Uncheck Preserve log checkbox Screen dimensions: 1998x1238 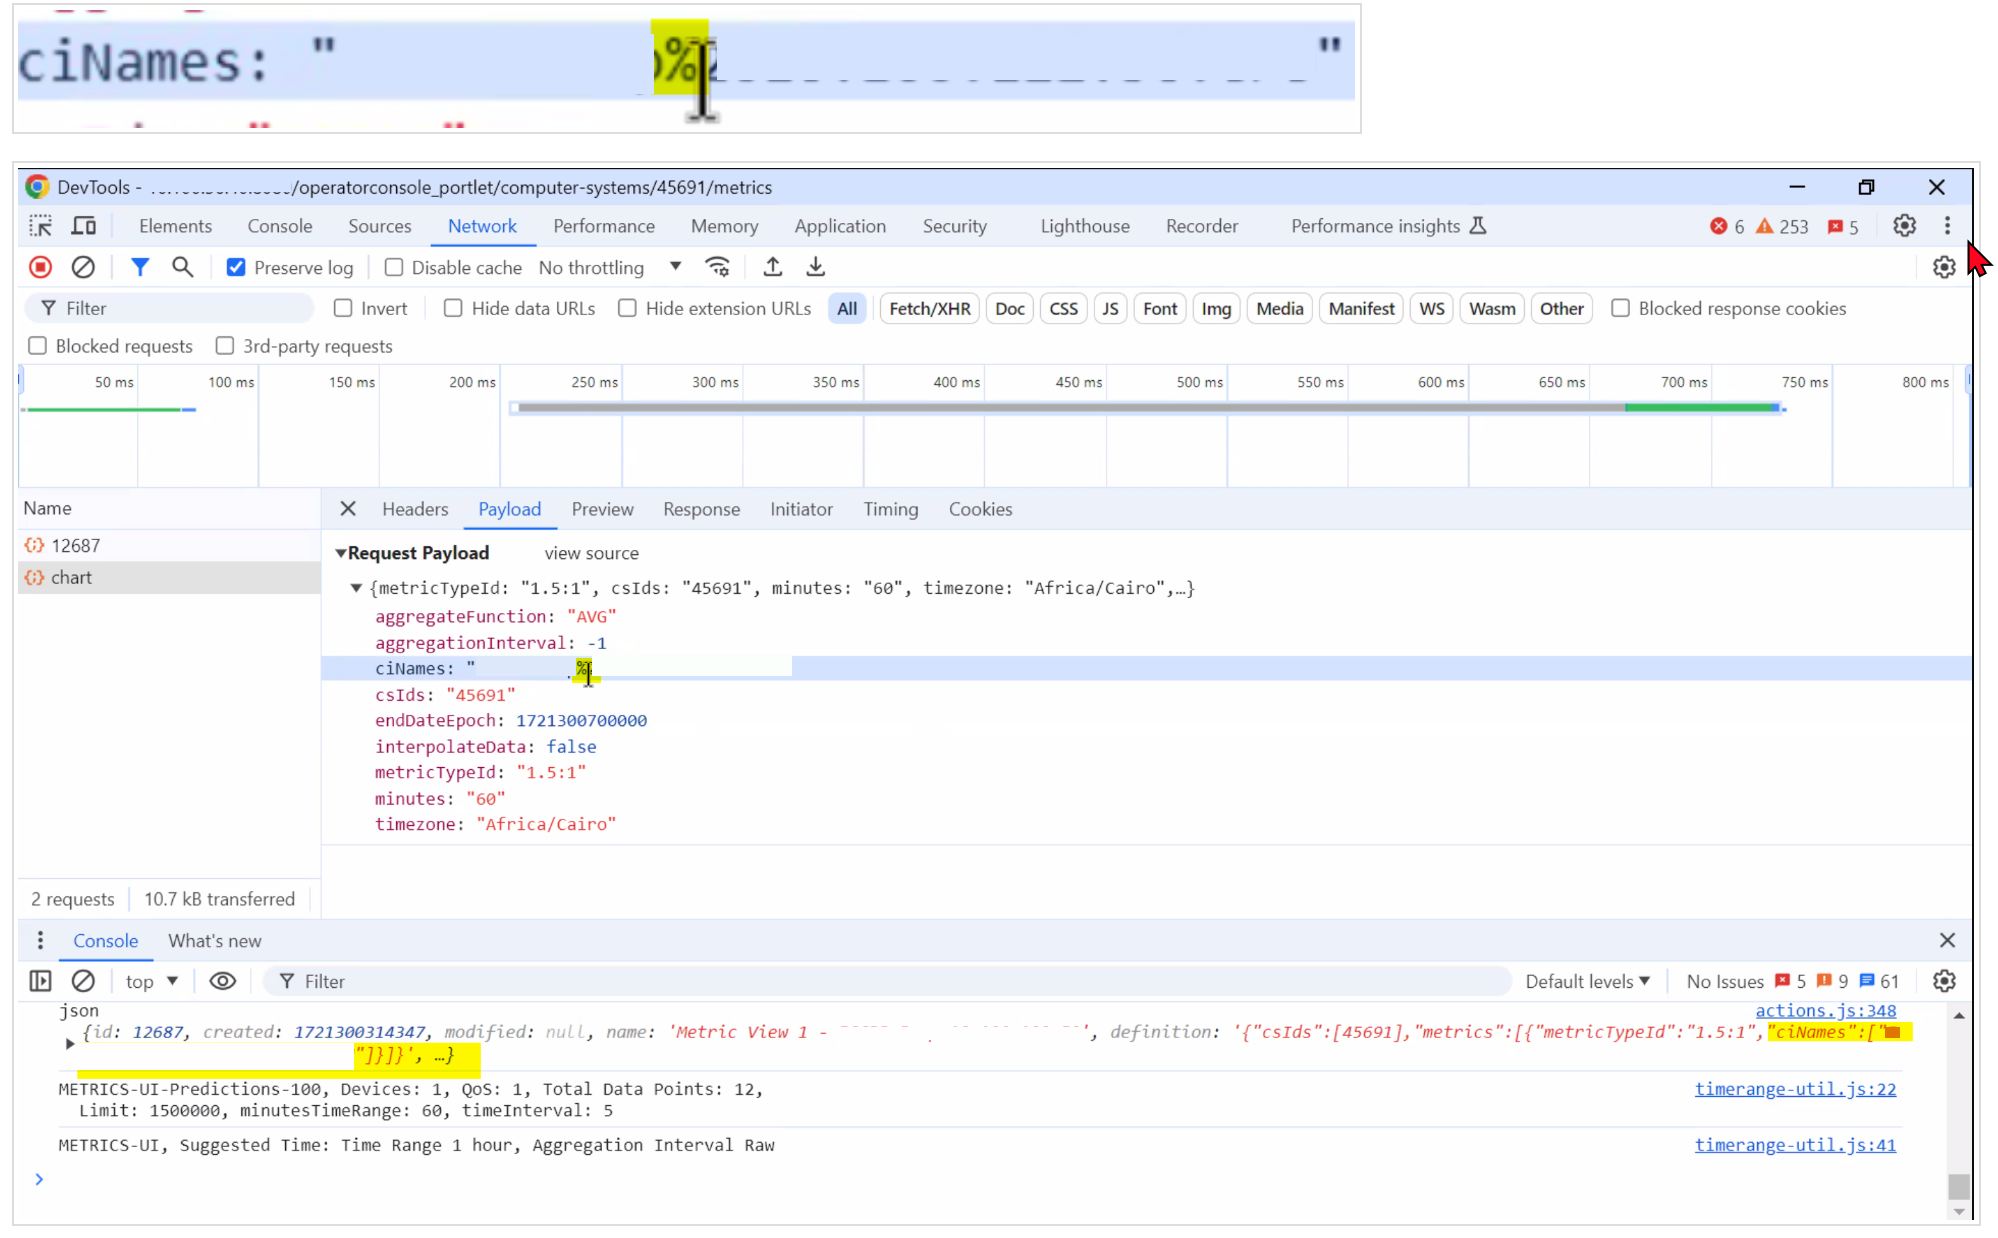pyautogui.click(x=236, y=267)
